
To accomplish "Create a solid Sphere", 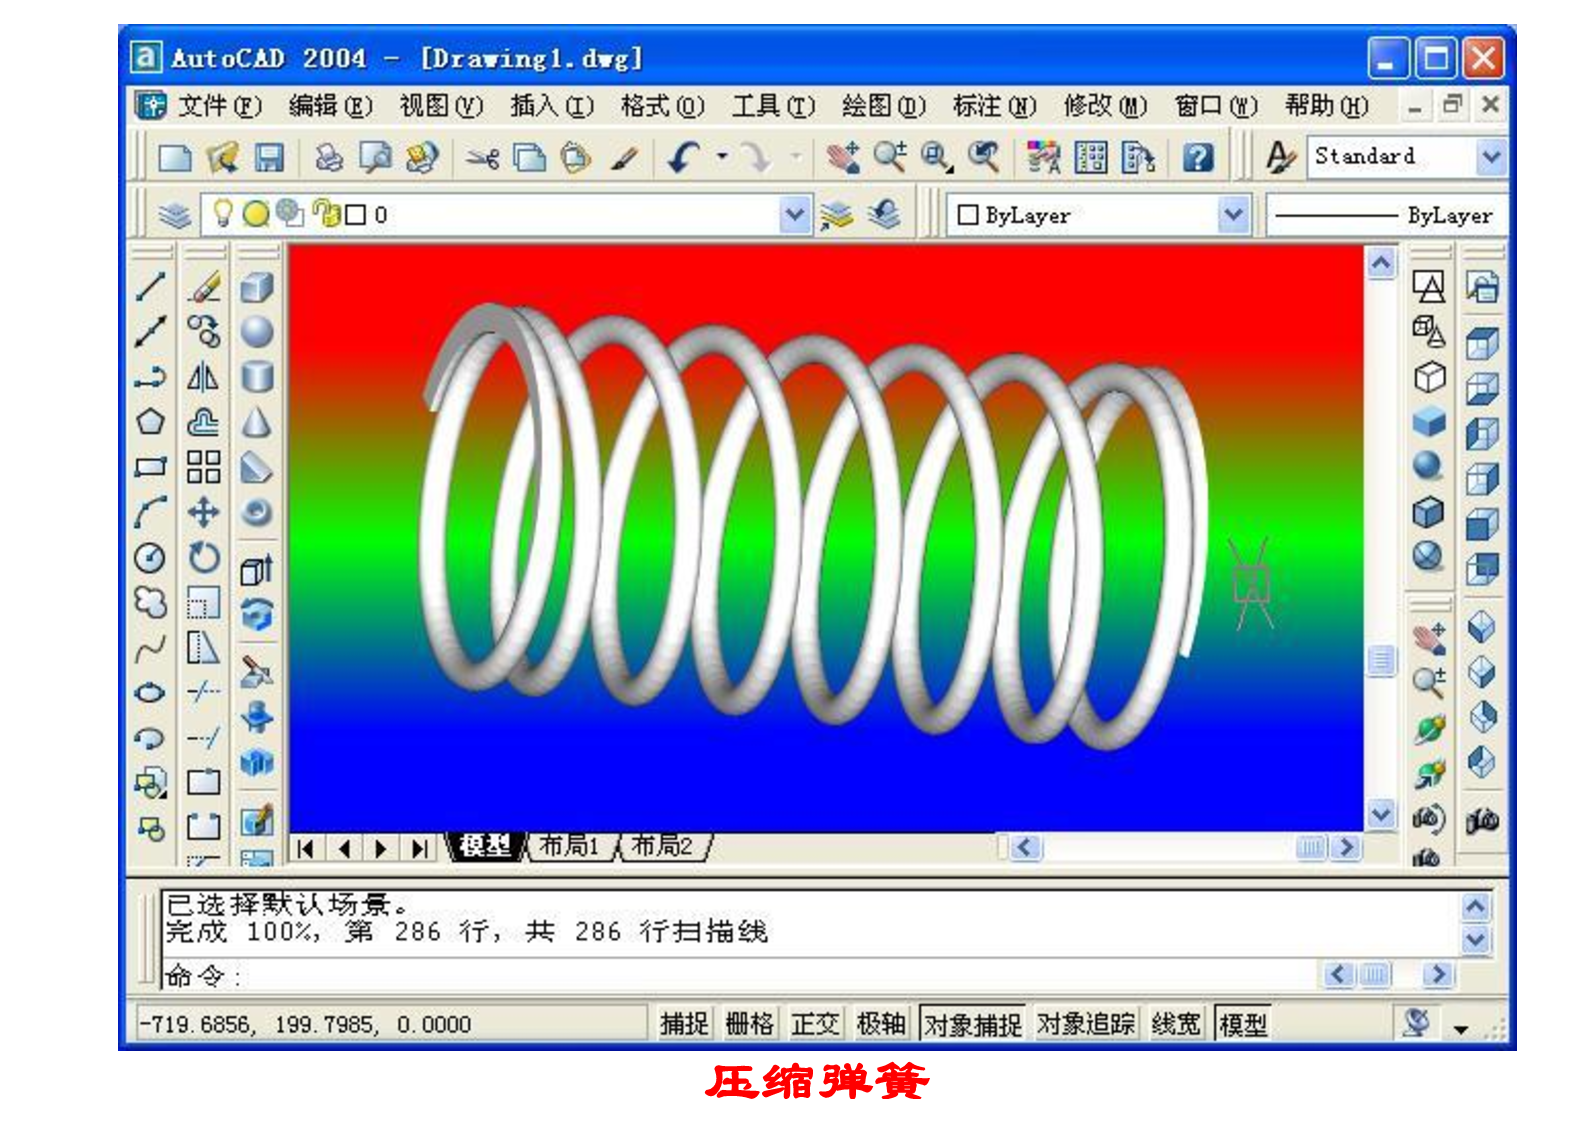I will coord(257,332).
